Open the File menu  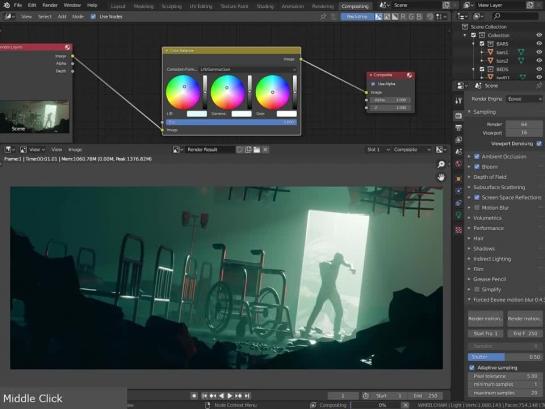18,5
